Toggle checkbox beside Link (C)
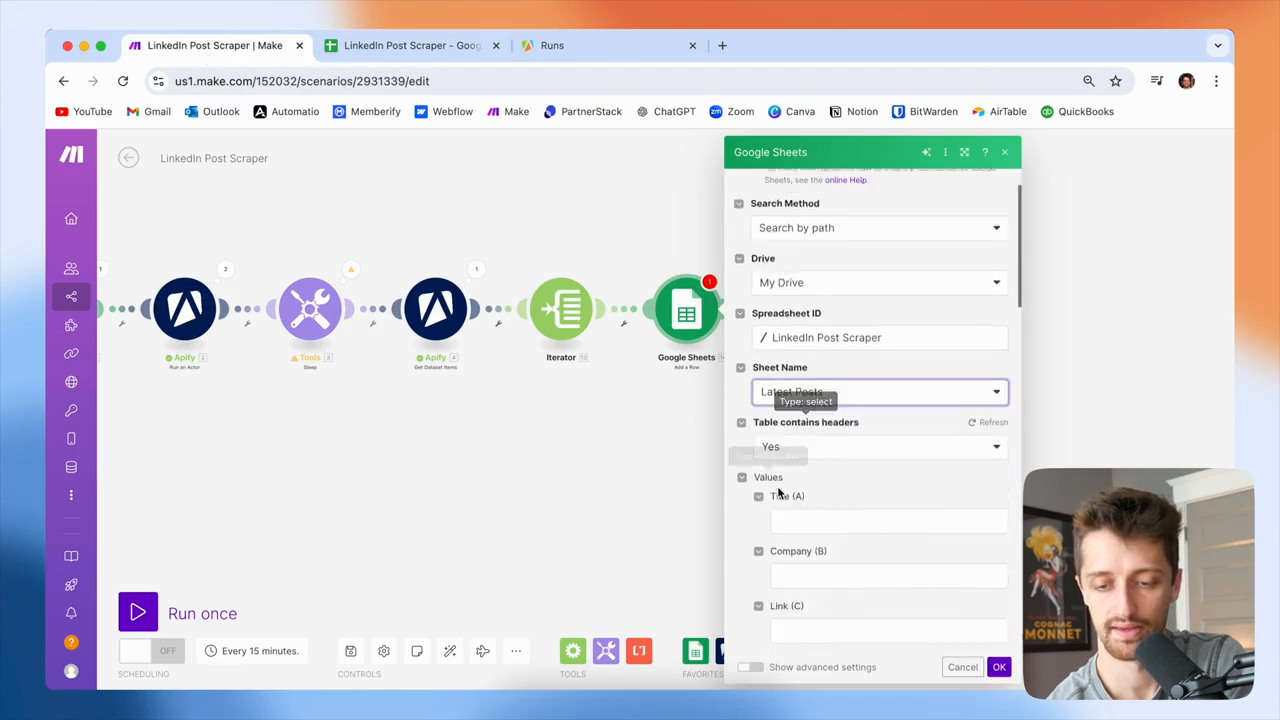This screenshot has height=720, width=1280. click(x=758, y=606)
